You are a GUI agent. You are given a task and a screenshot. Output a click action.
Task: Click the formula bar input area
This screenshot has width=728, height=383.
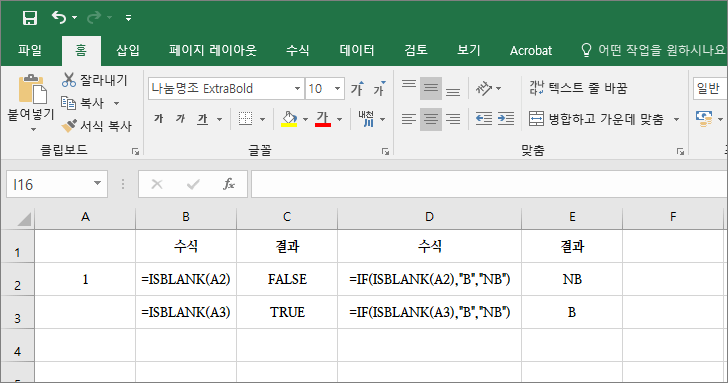coord(489,184)
